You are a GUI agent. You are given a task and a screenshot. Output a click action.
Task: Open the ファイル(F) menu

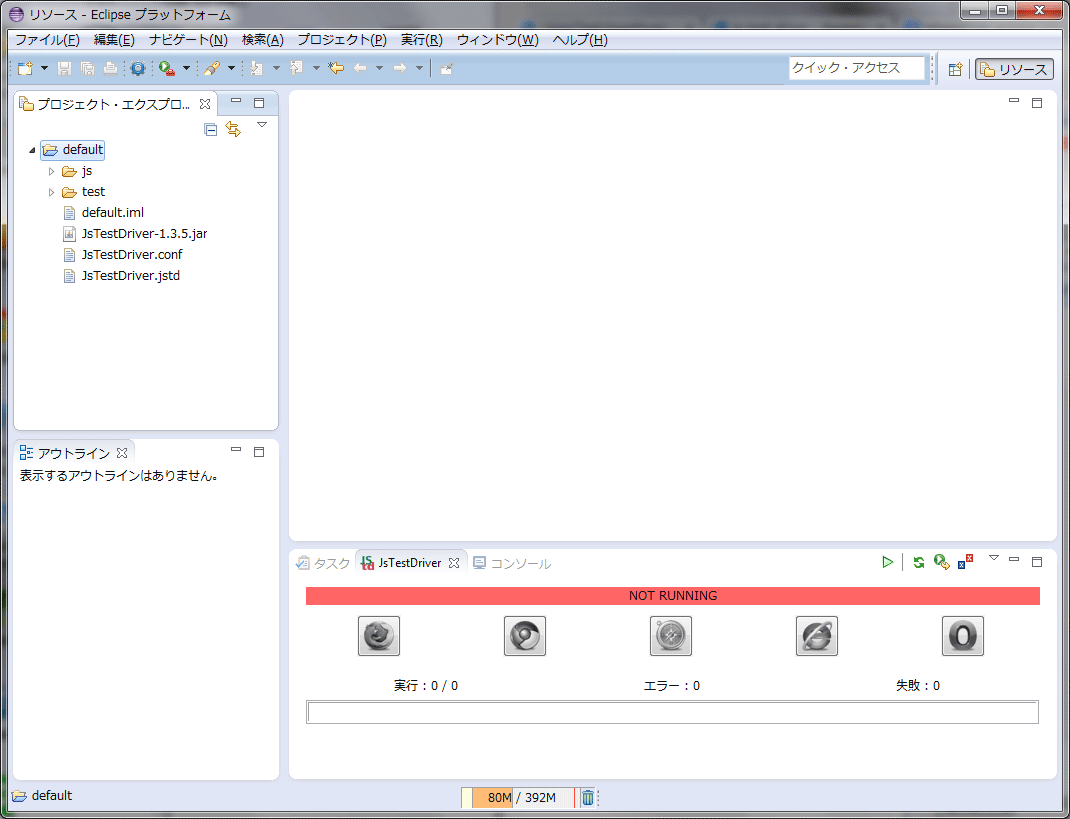pyautogui.click(x=48, y=40)
